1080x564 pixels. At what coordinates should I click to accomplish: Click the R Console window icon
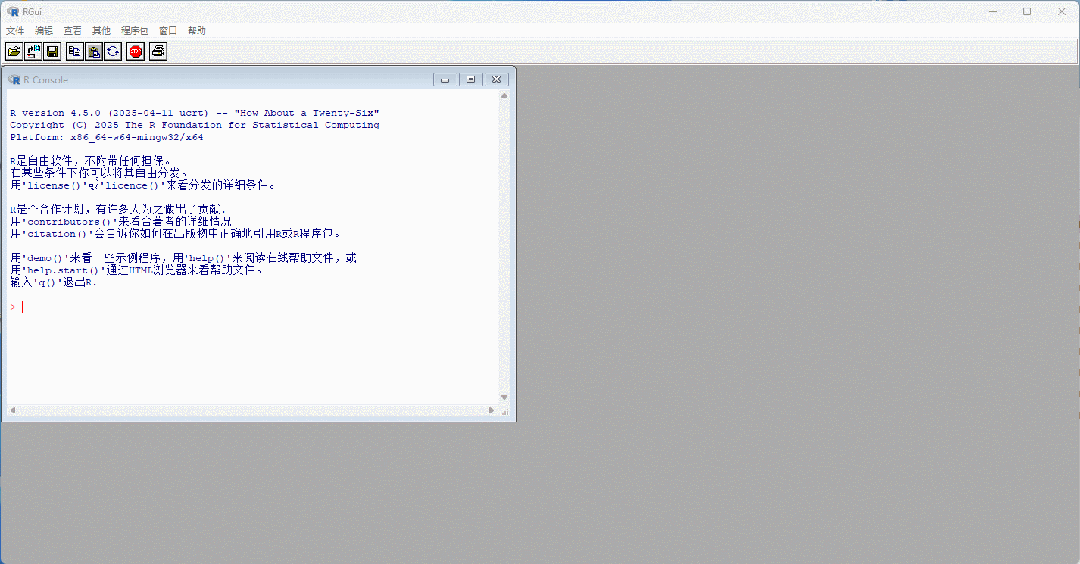(x=14, y=80)
